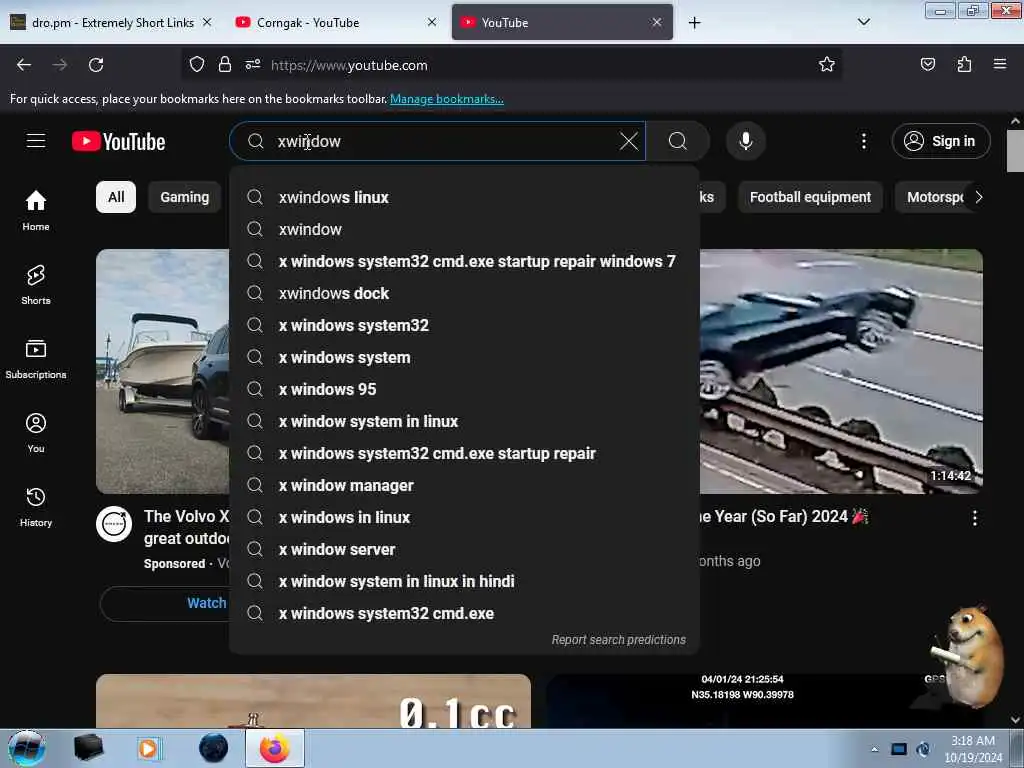
Task: Go to Home in sidebar
Action: coord(36,210)
